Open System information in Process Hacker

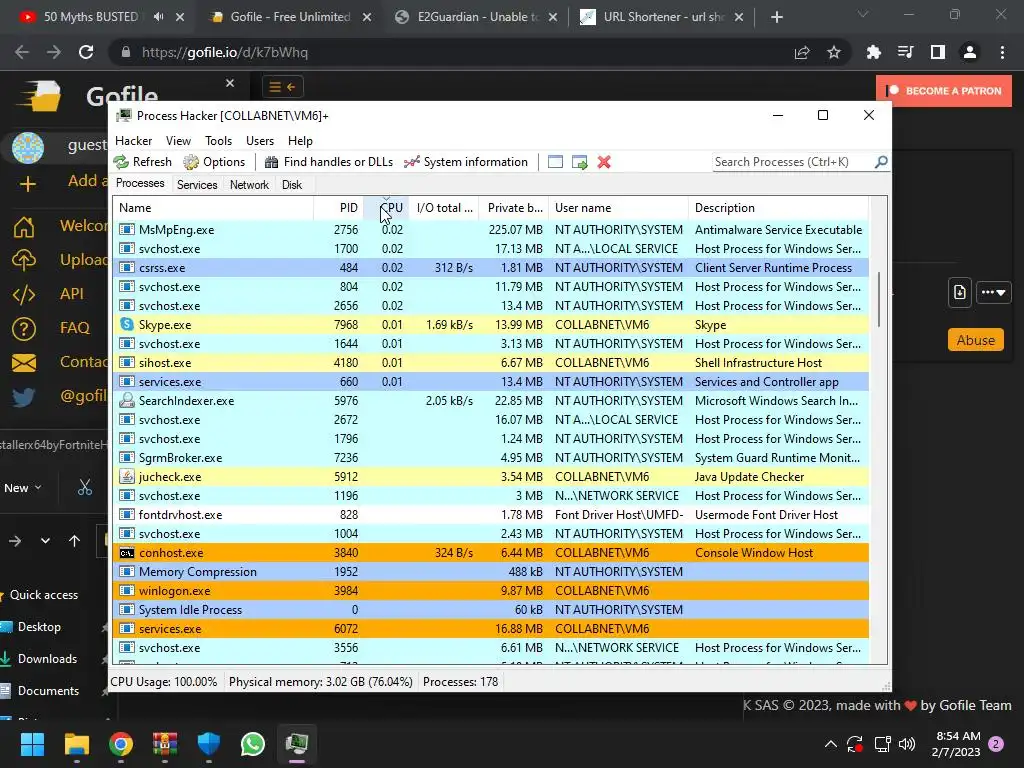(x=466, y=162)
